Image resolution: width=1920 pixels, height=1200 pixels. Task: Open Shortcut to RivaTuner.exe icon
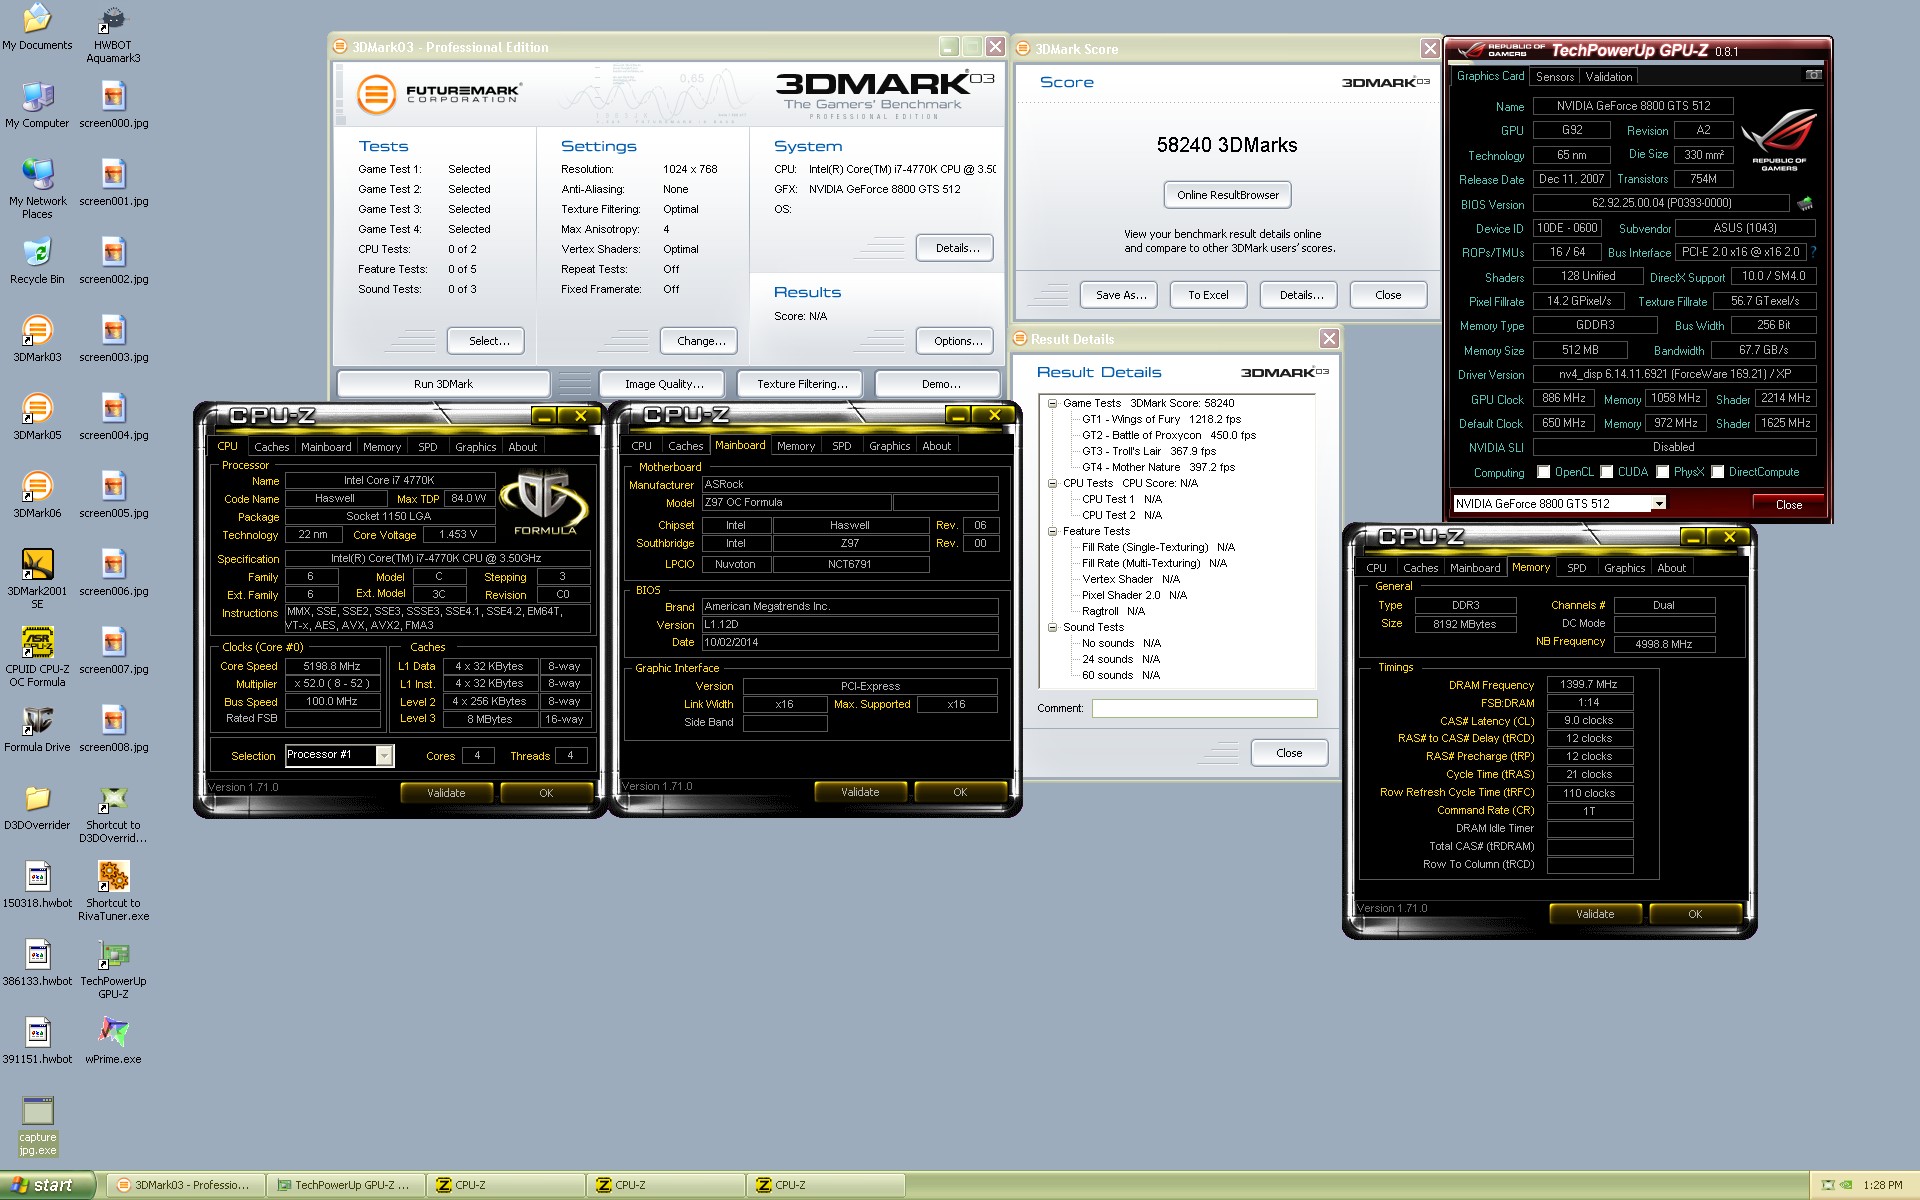coord(113,891)
